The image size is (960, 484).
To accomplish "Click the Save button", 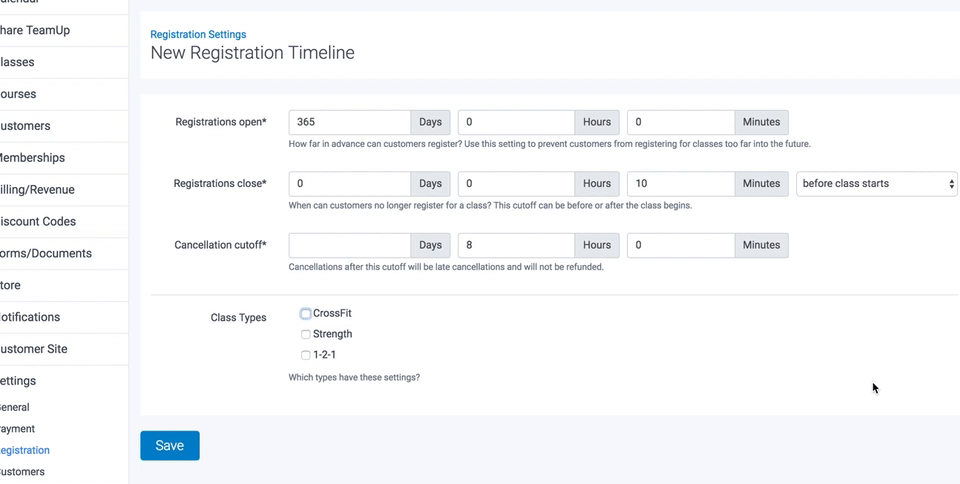I will point(170,446).
